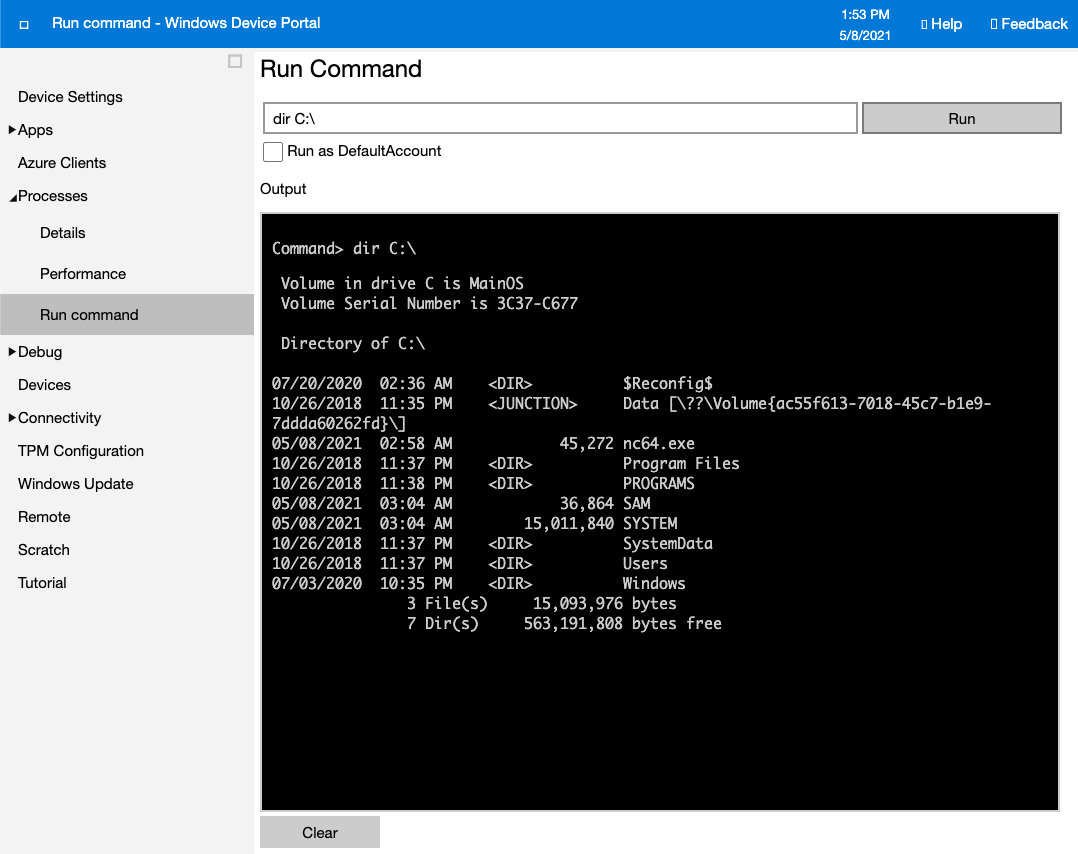1078x854 pixels.
Task: Expand the Debug section
Action: pos(12,352)
